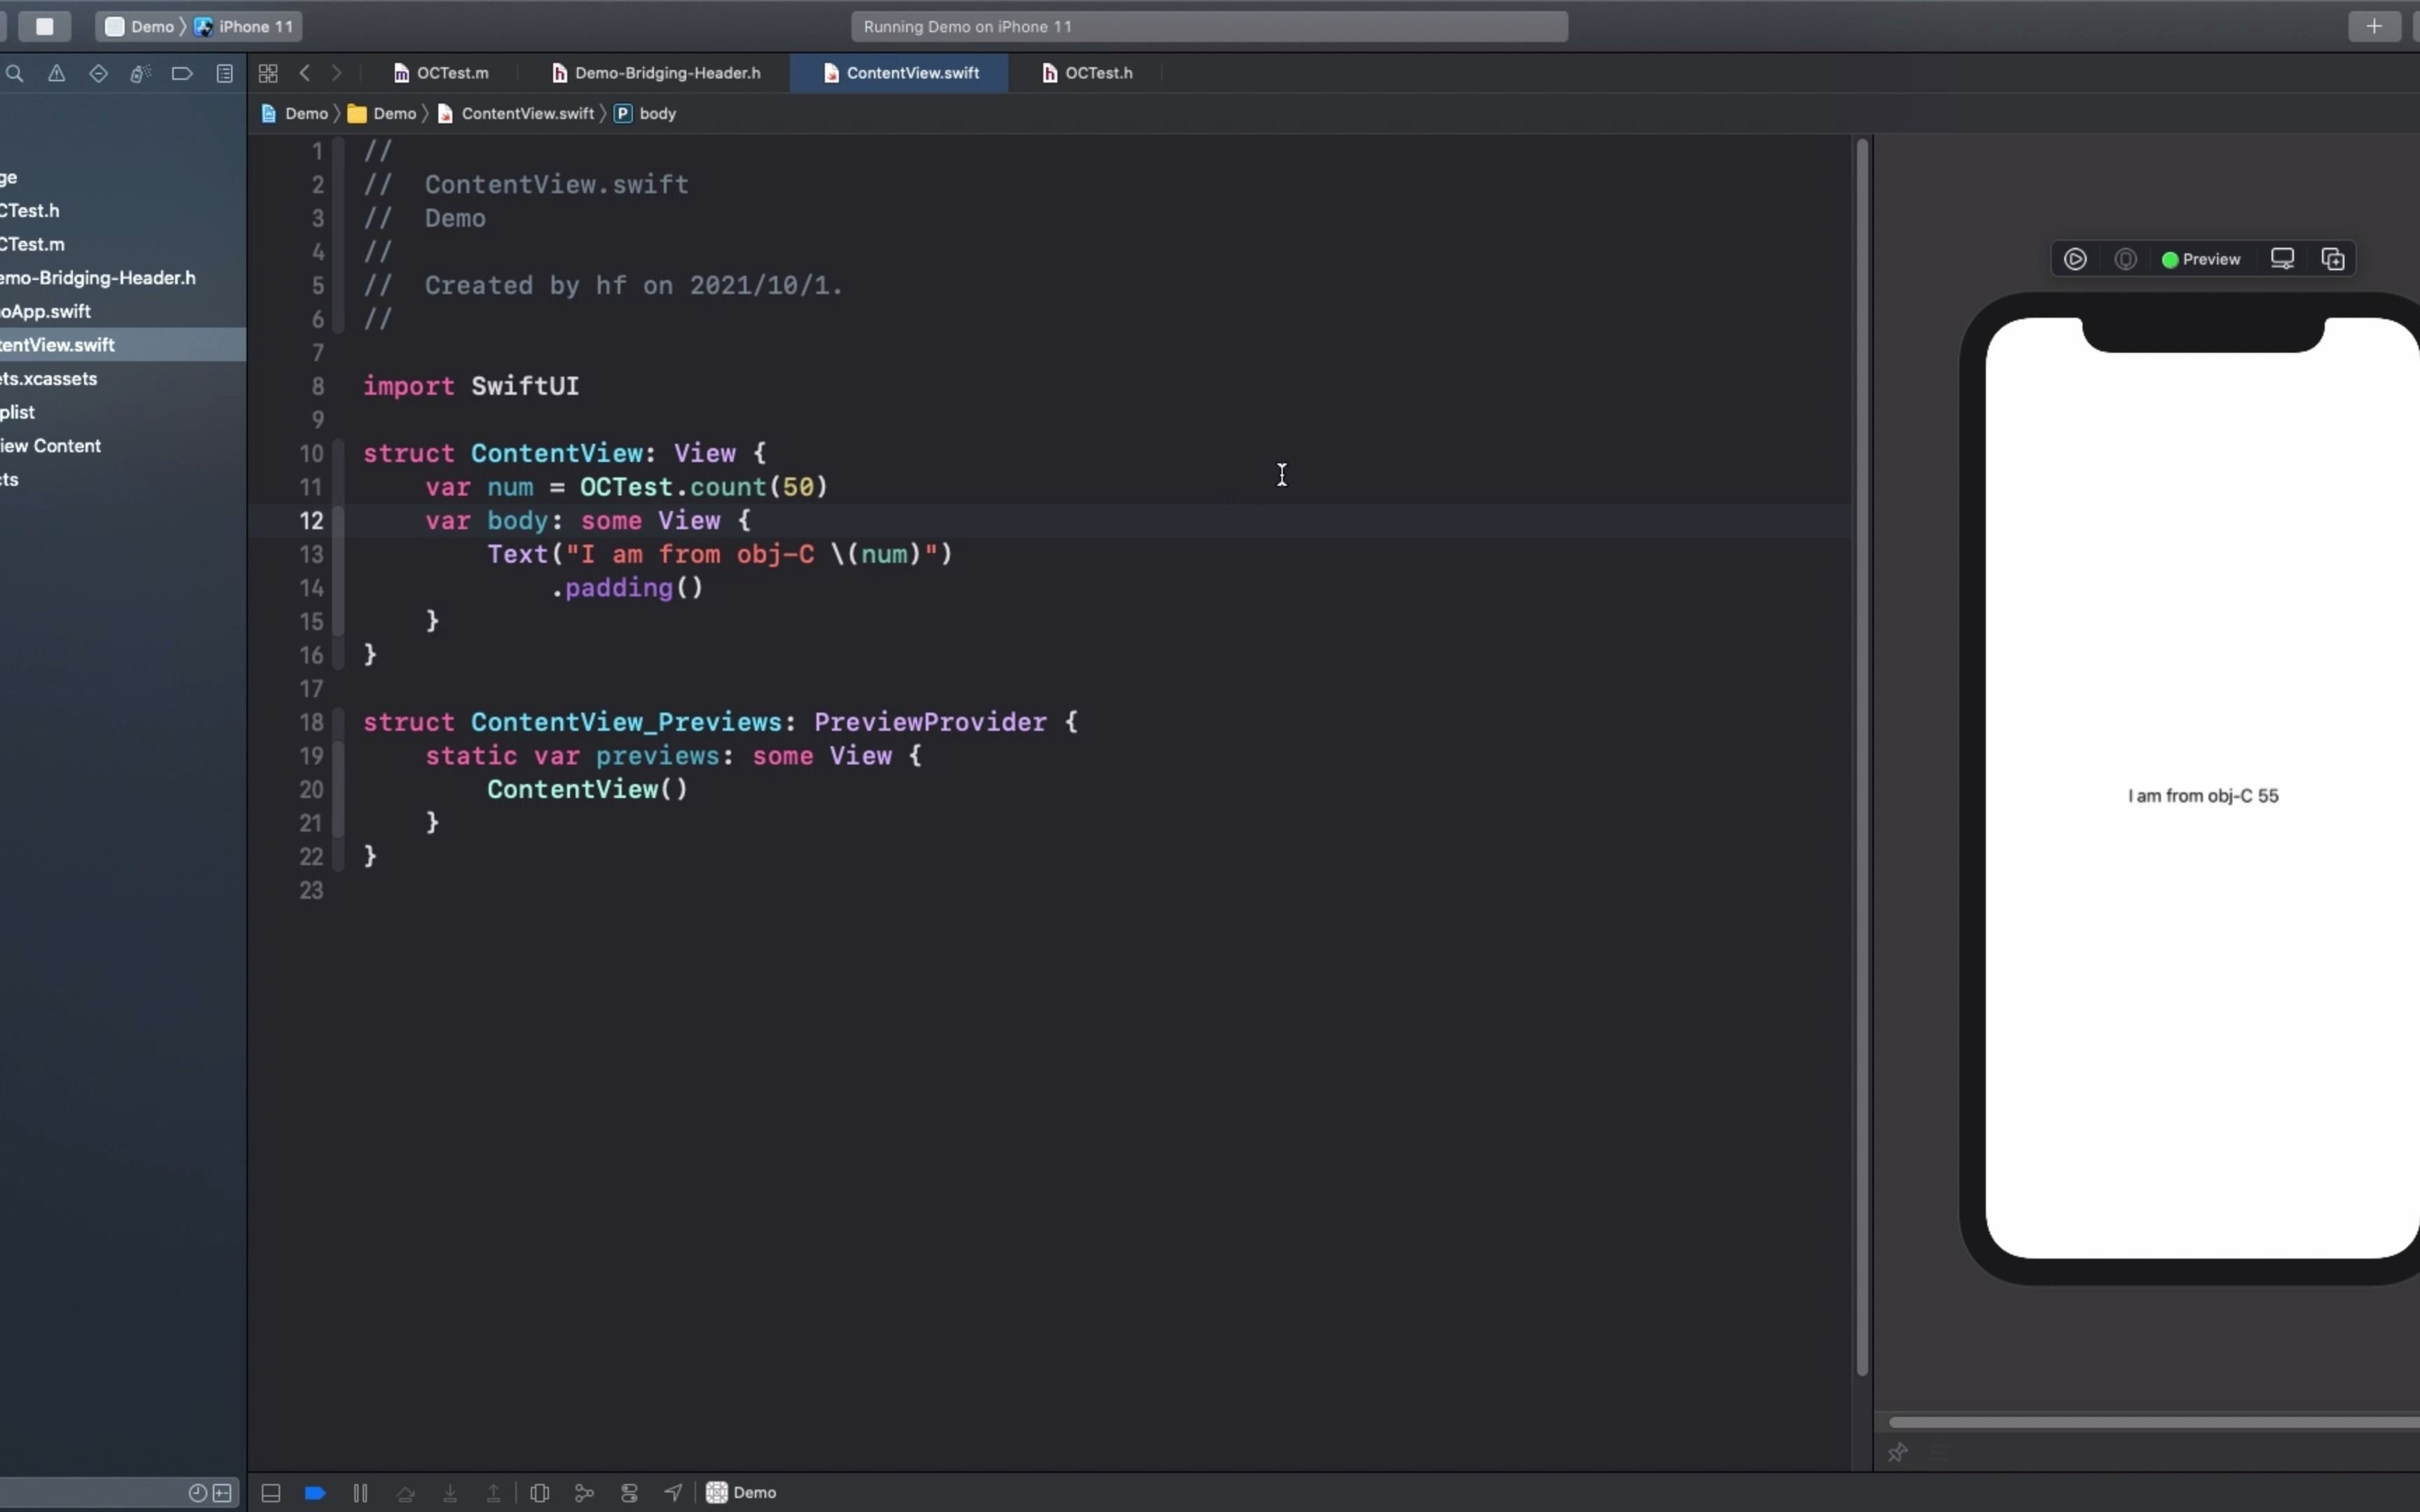Open the Issue navigator warning icon
Image resolution: width=2420 pixels, height=1512 pixels.
tap(57, 73)
